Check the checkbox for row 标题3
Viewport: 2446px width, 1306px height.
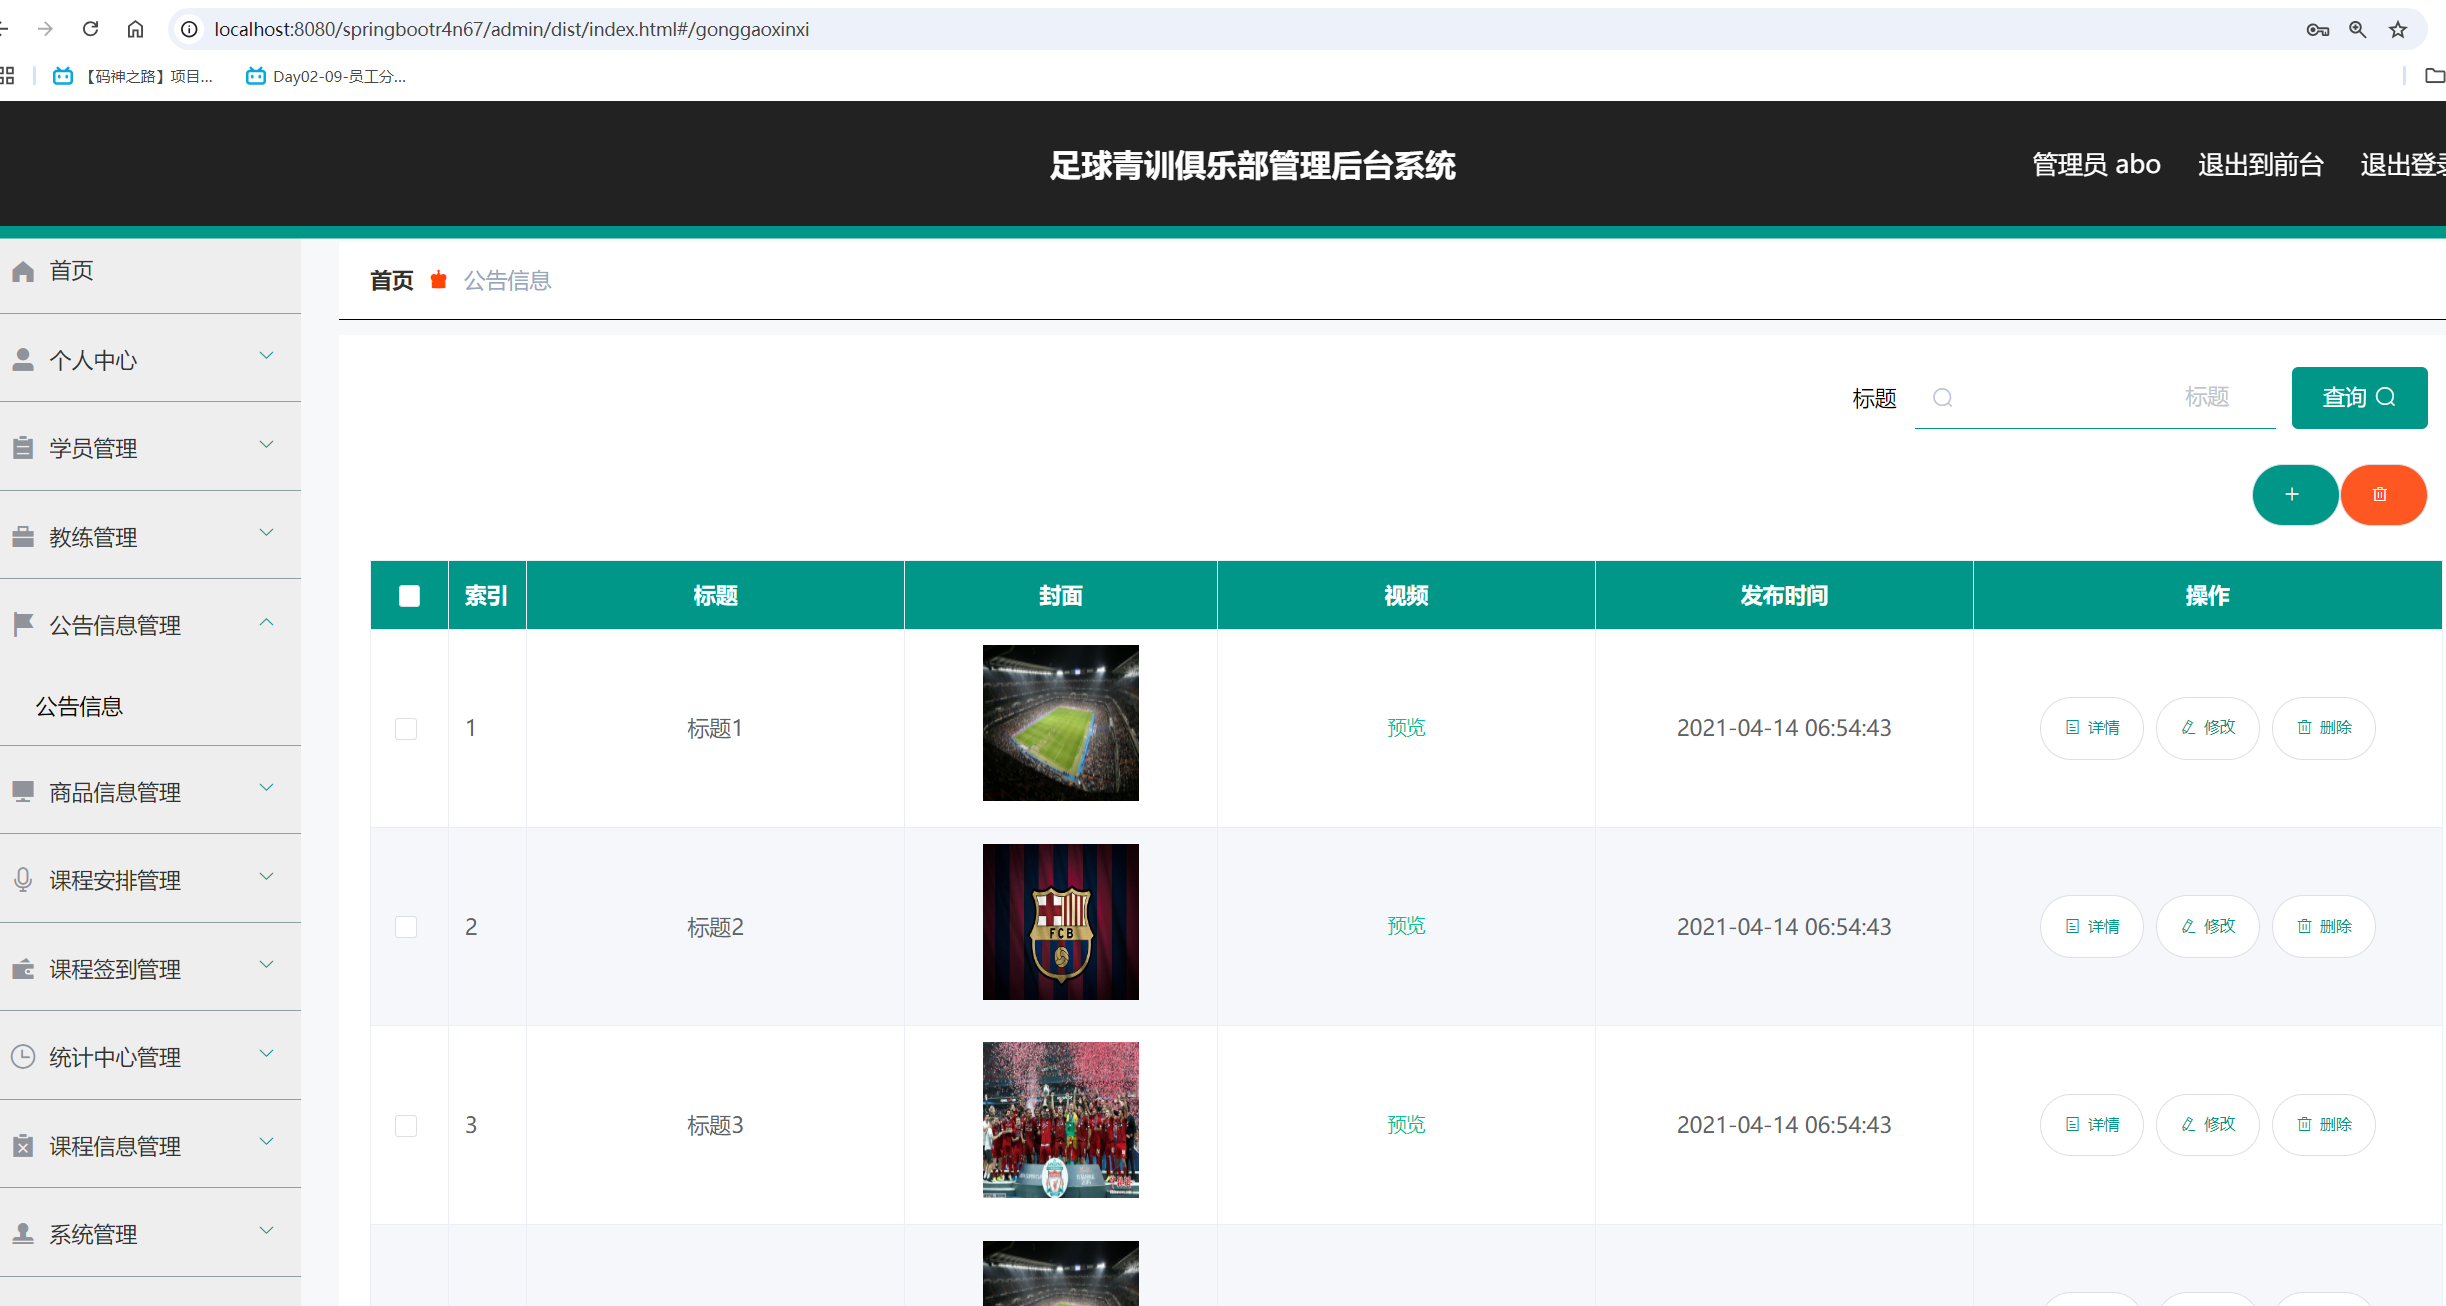(406, 1125)
